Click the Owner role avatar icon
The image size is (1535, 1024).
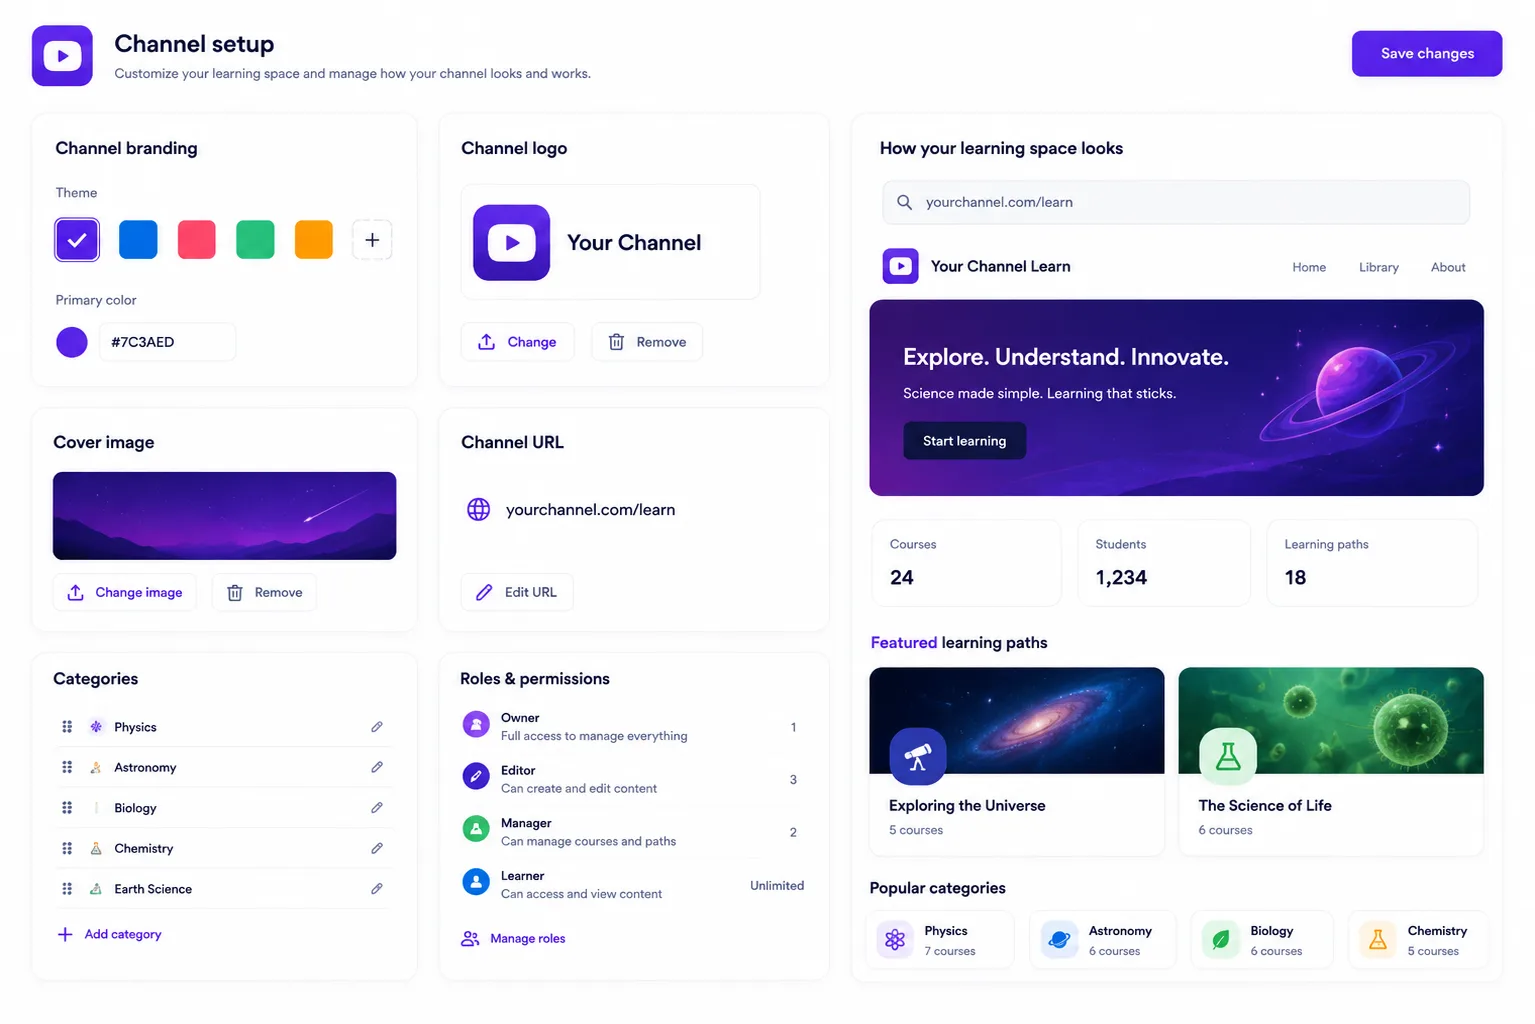[476, 724]
